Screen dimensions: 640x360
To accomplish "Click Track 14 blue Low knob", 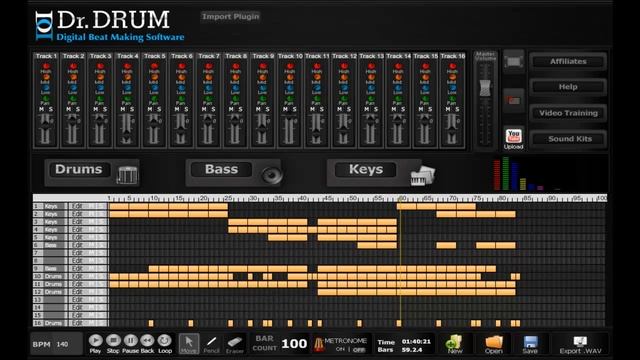I will (398, 87).
